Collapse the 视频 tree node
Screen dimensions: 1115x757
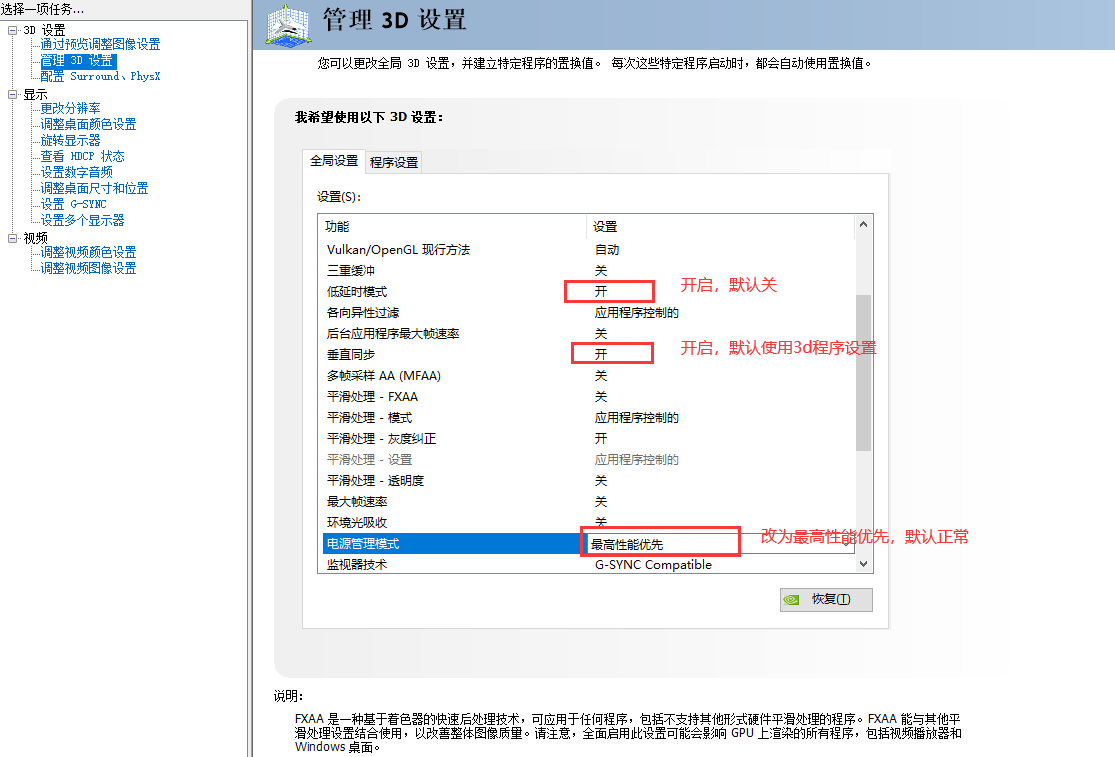(x=12, y=238)
